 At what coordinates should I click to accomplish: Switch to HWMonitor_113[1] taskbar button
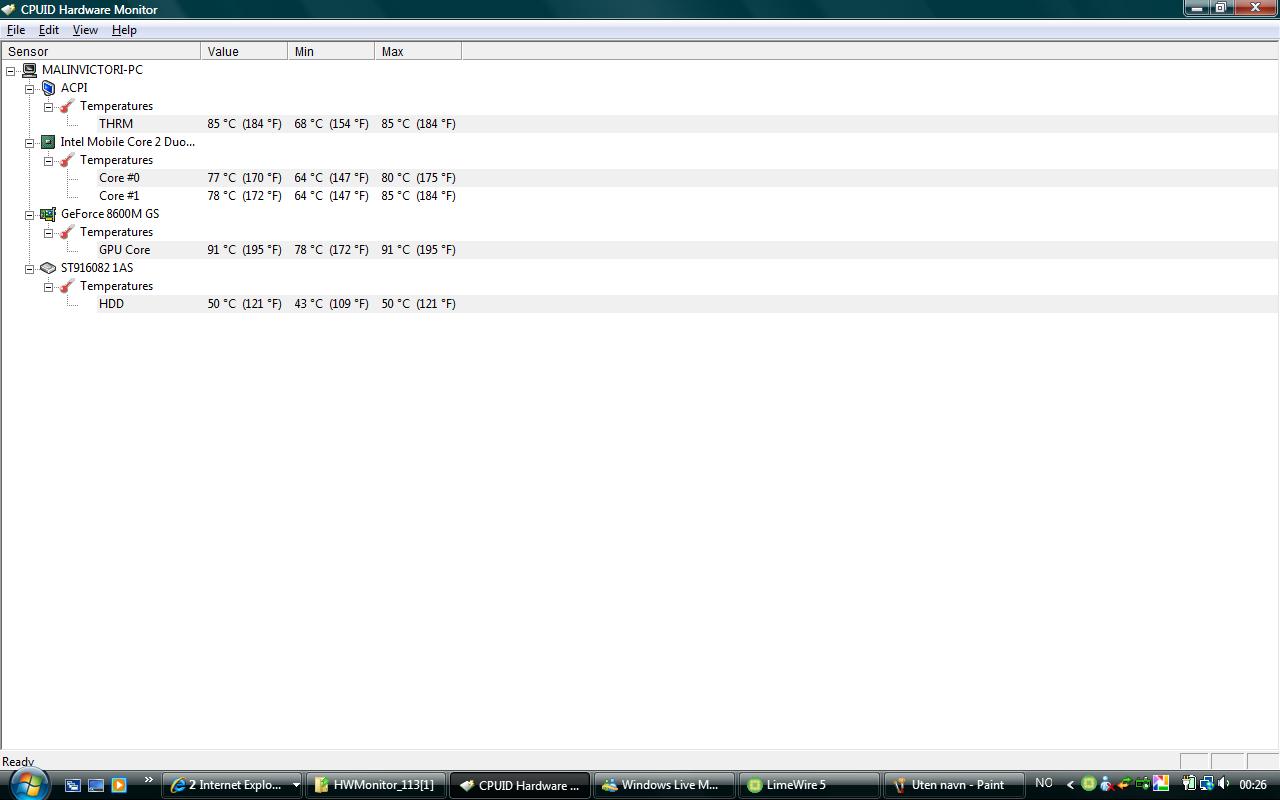pos(376,785)
